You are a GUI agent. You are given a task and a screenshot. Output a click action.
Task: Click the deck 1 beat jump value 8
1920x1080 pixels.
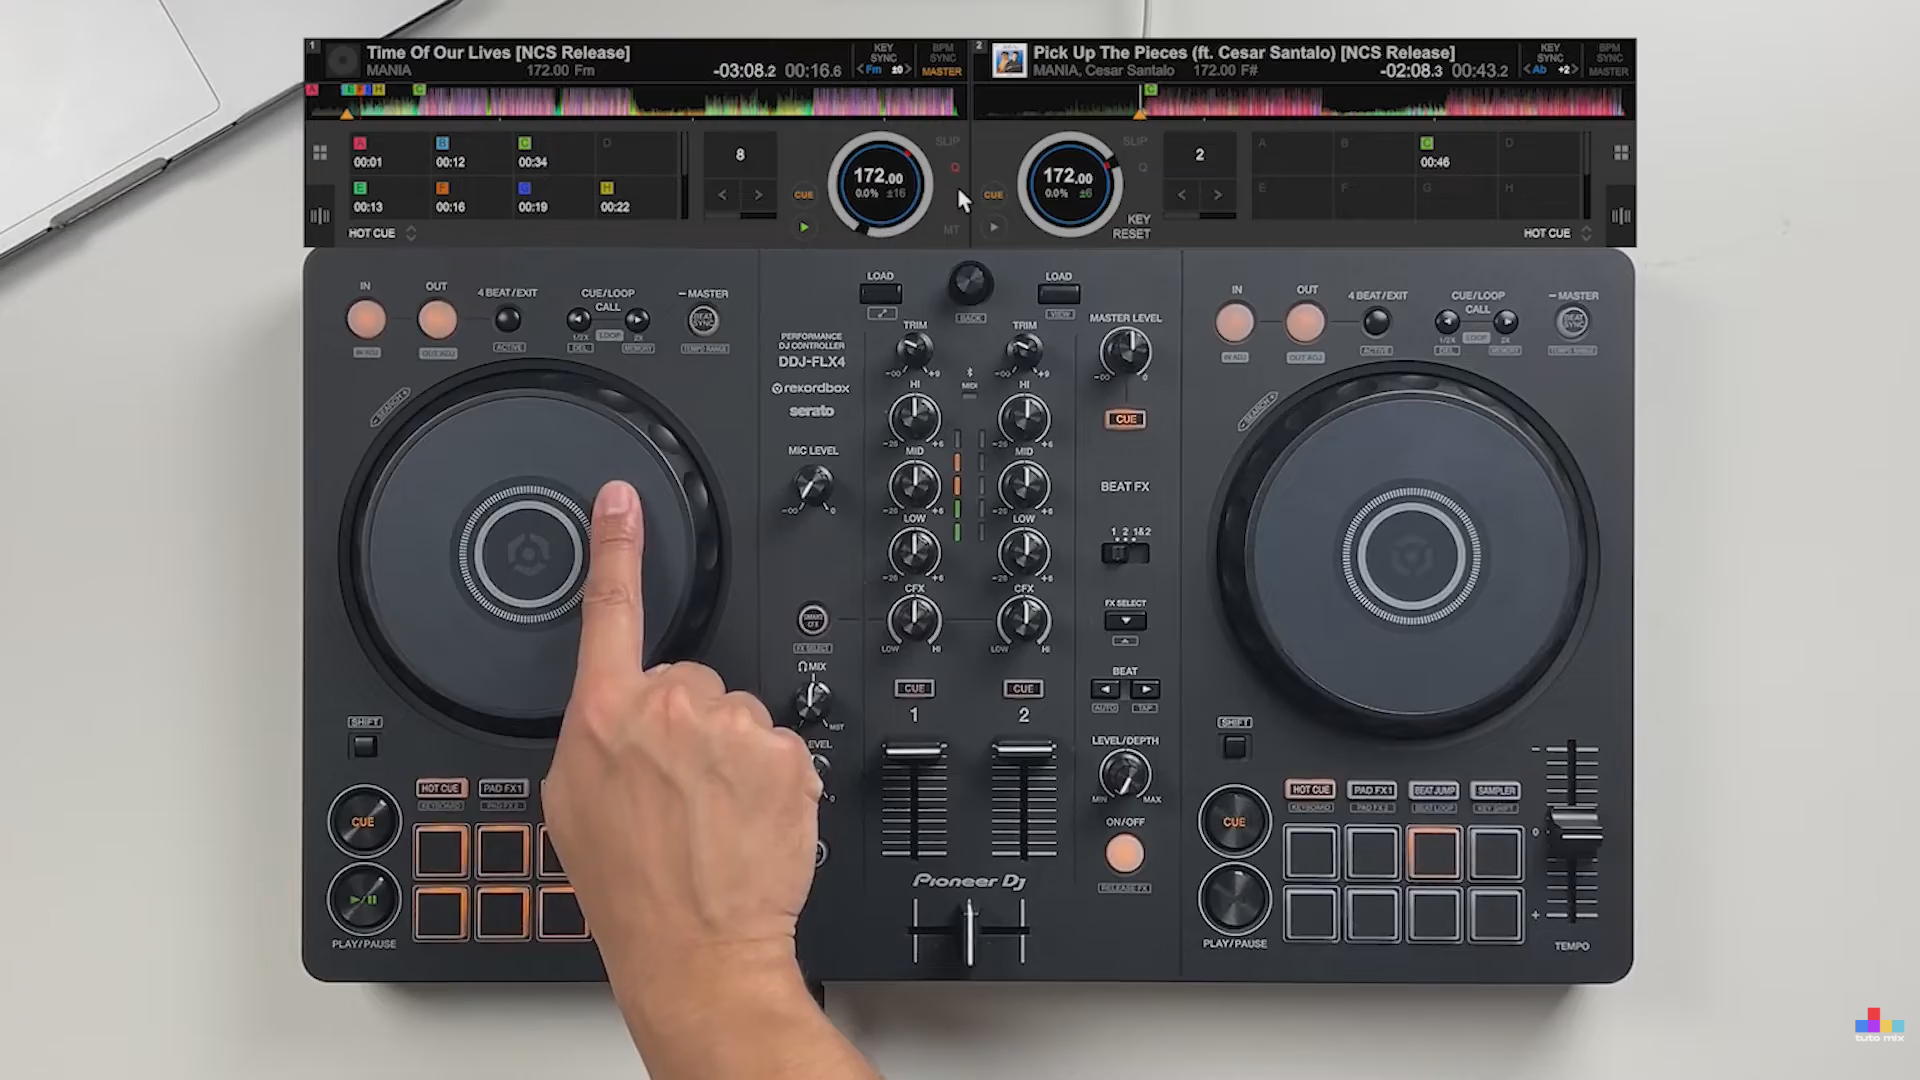point(740,155)
